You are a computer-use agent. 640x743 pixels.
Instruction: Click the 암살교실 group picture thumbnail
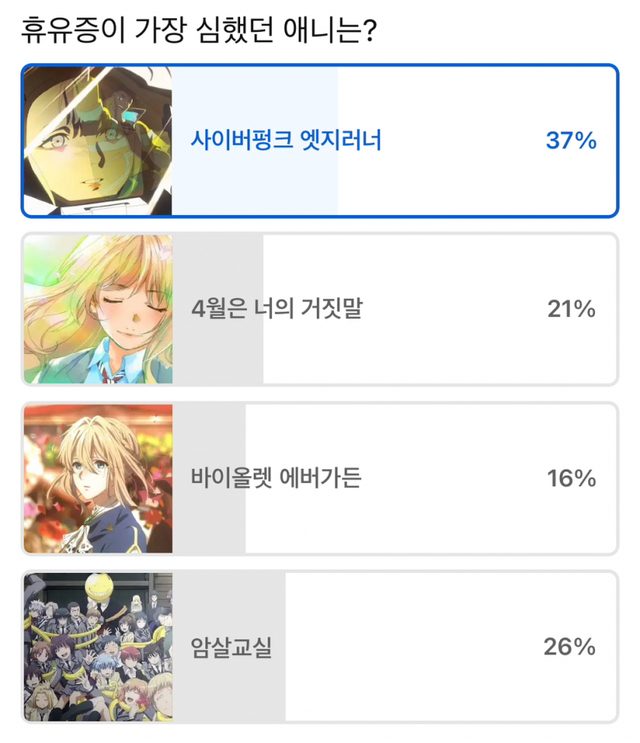[x=98, y=647]
